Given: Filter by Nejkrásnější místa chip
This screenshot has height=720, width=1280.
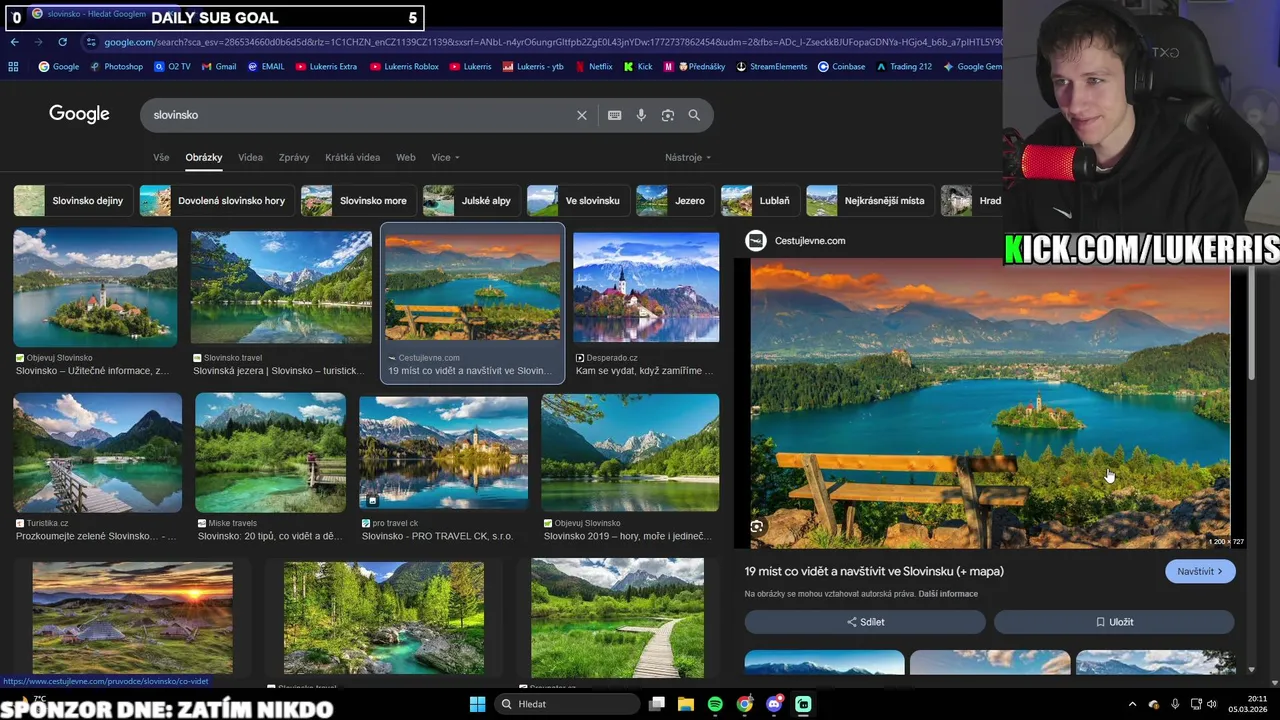Looking at the screenshot, I should click(x=869, y=201).
